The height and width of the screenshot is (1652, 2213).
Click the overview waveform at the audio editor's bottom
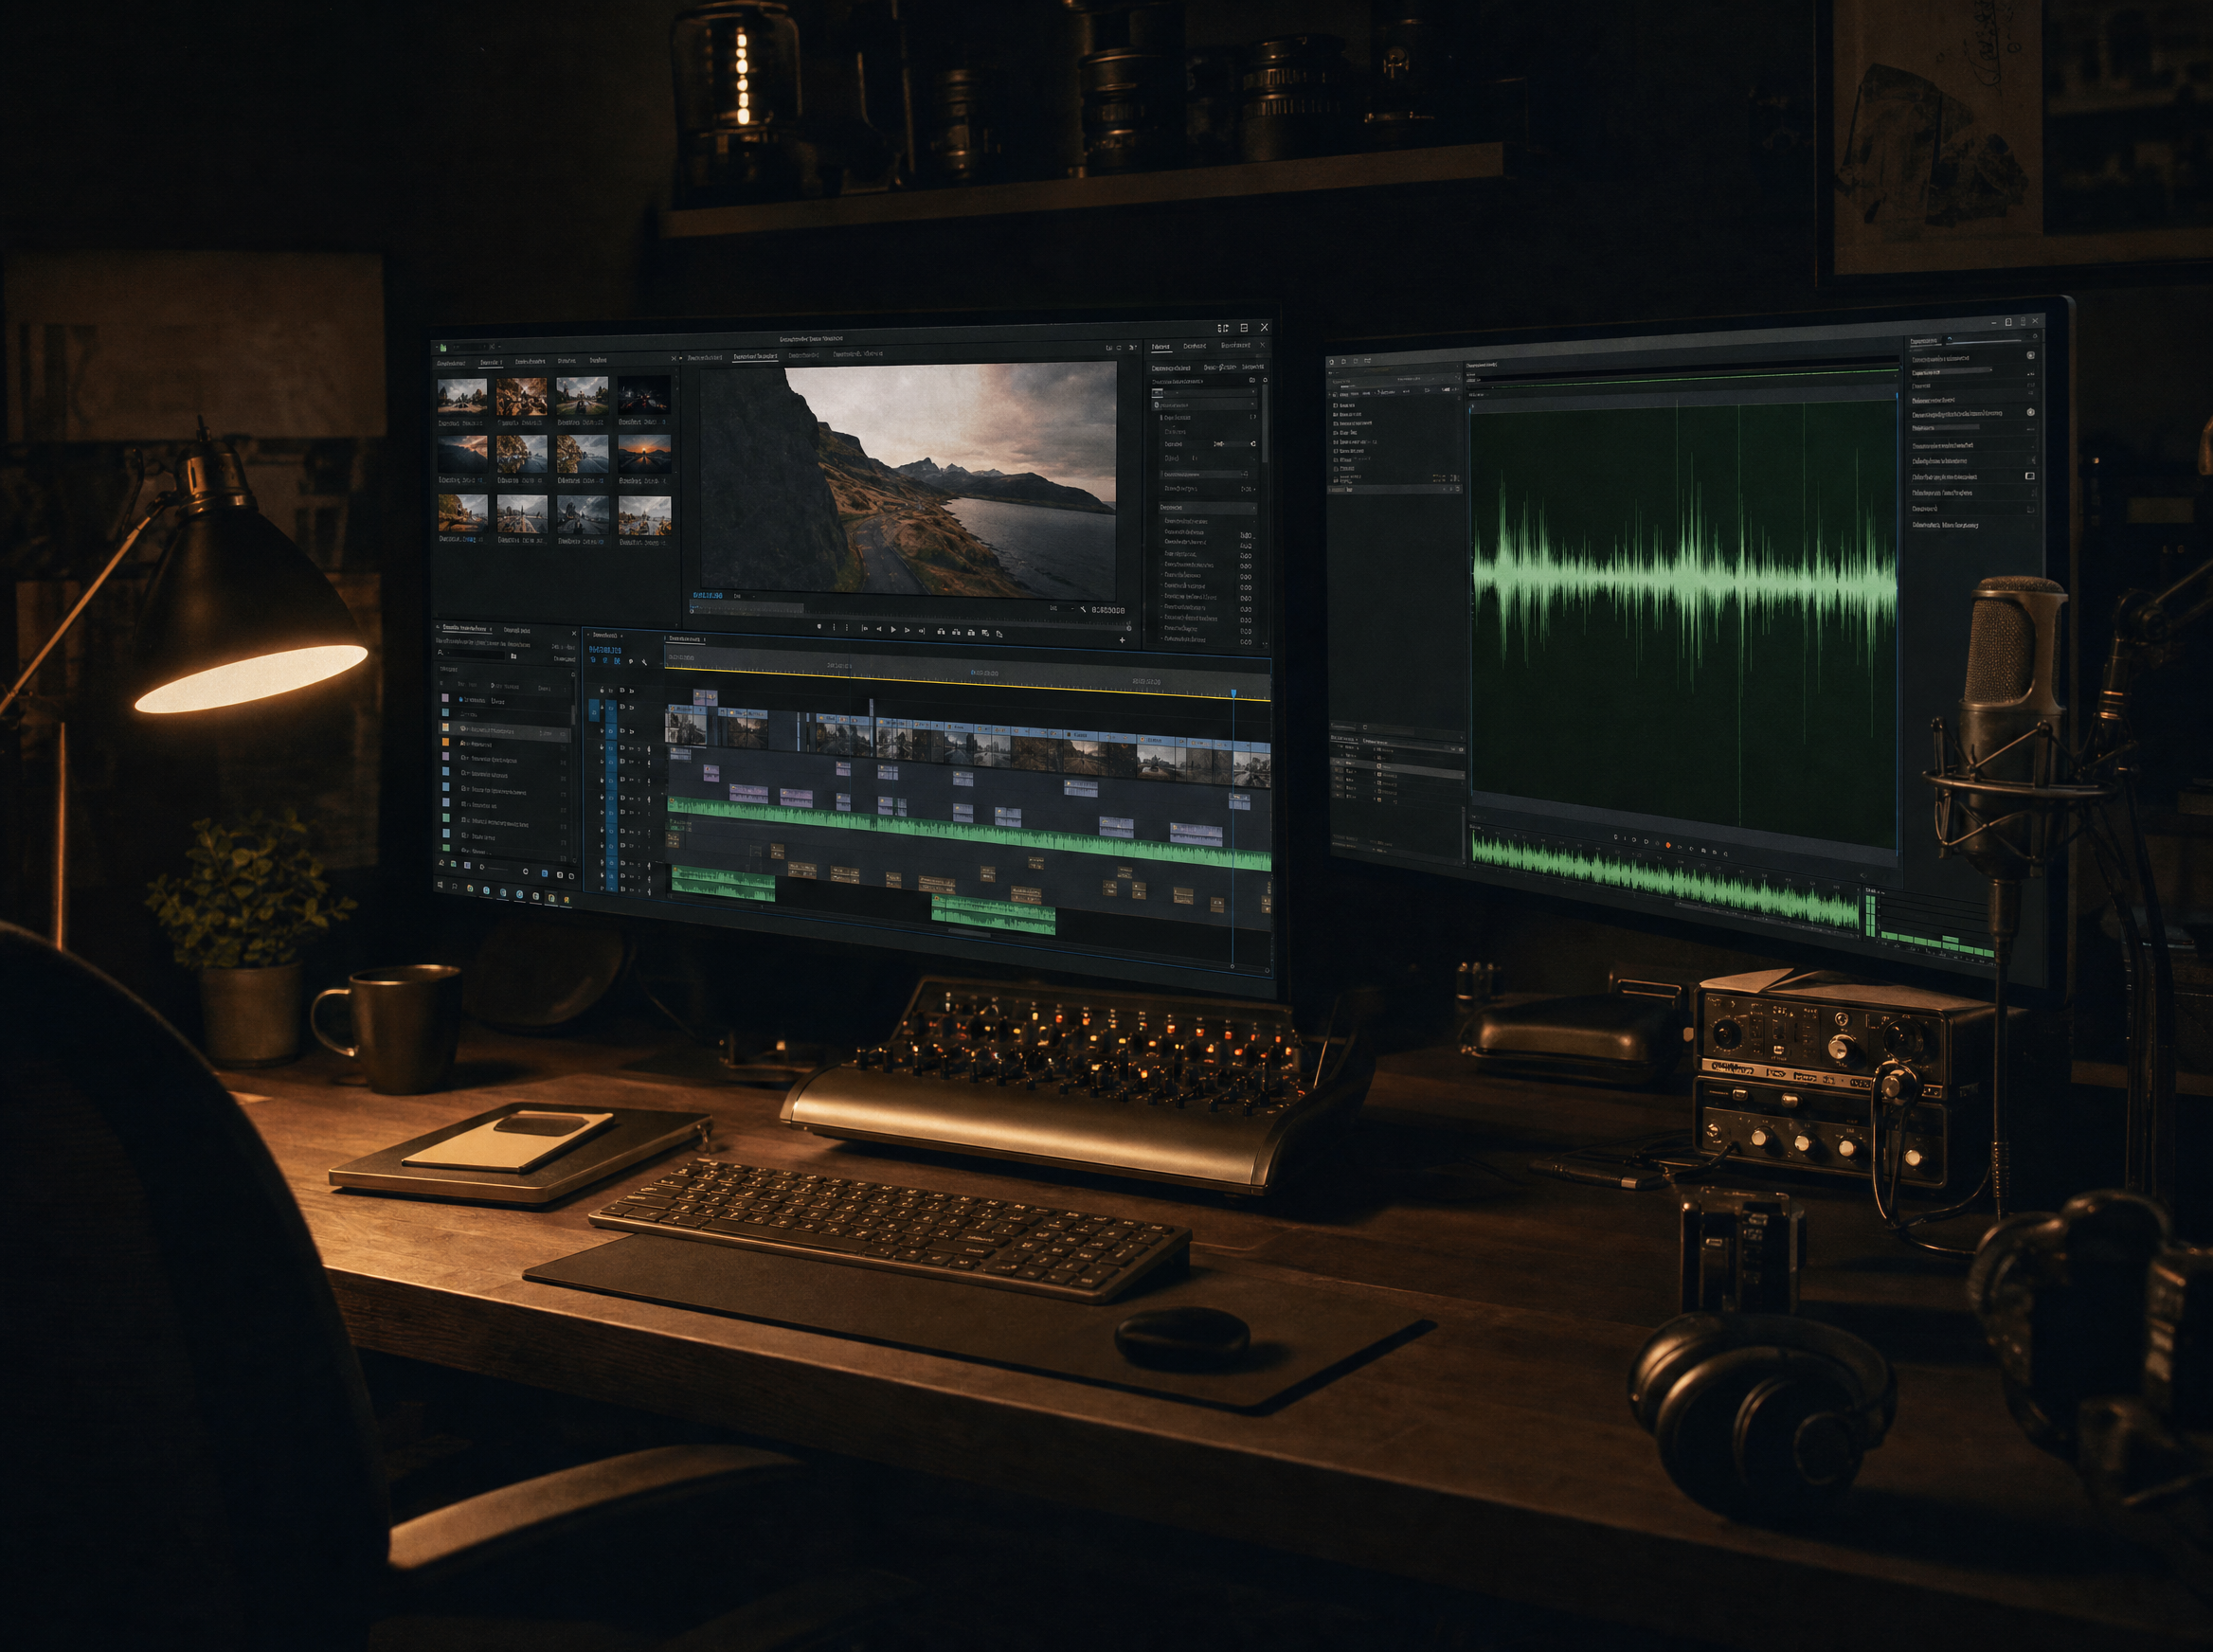1666,882
